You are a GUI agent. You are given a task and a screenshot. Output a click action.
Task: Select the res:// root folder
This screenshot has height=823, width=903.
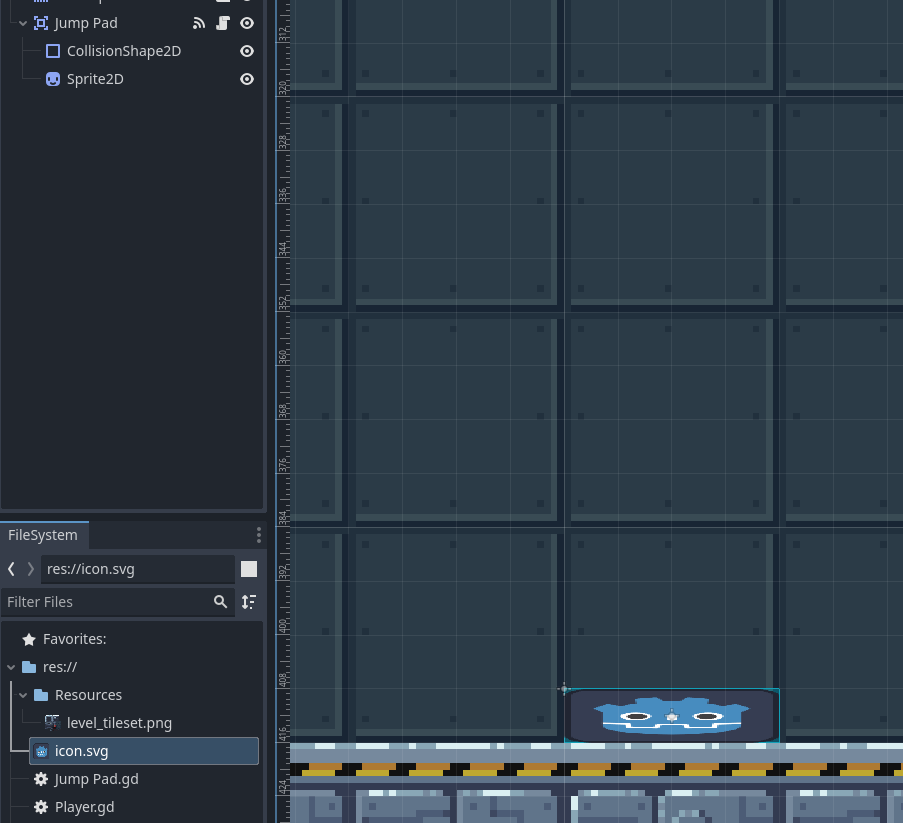point(60,667)
